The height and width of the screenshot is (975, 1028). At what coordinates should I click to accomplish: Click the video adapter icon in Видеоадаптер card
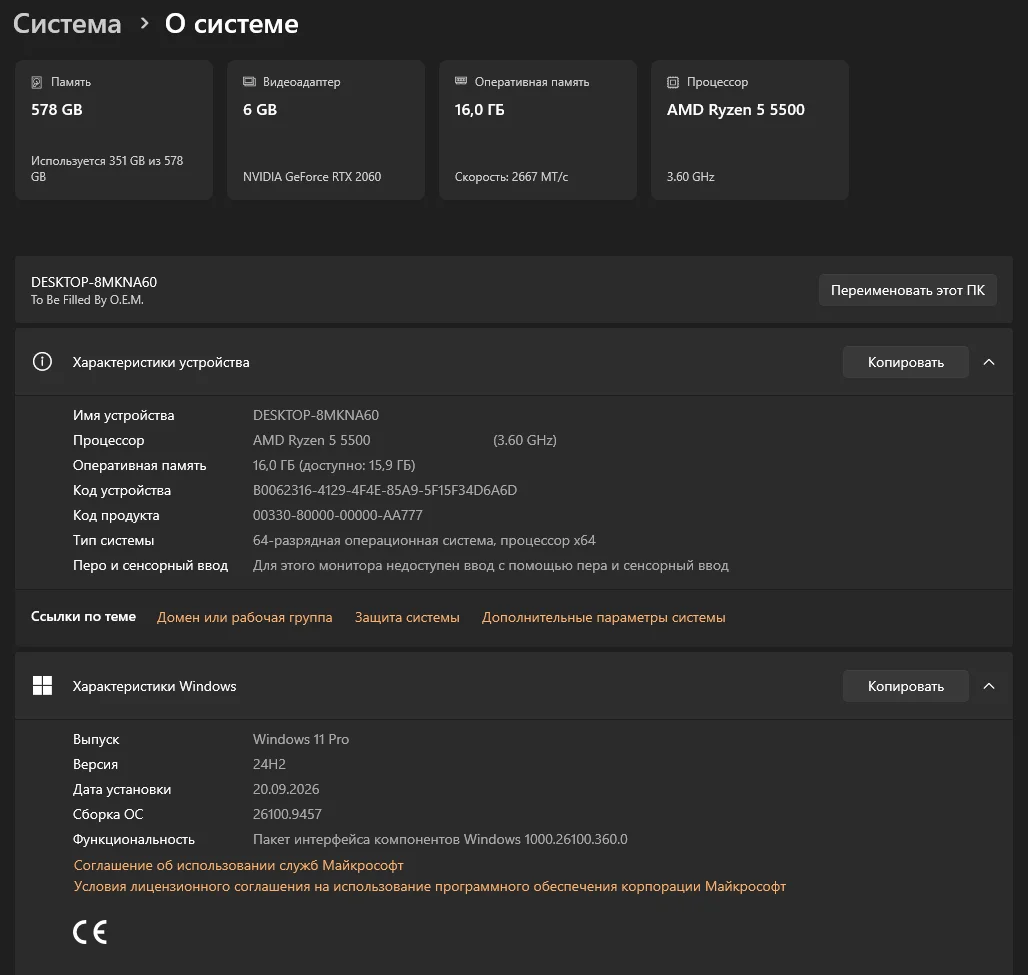(249, 81)
